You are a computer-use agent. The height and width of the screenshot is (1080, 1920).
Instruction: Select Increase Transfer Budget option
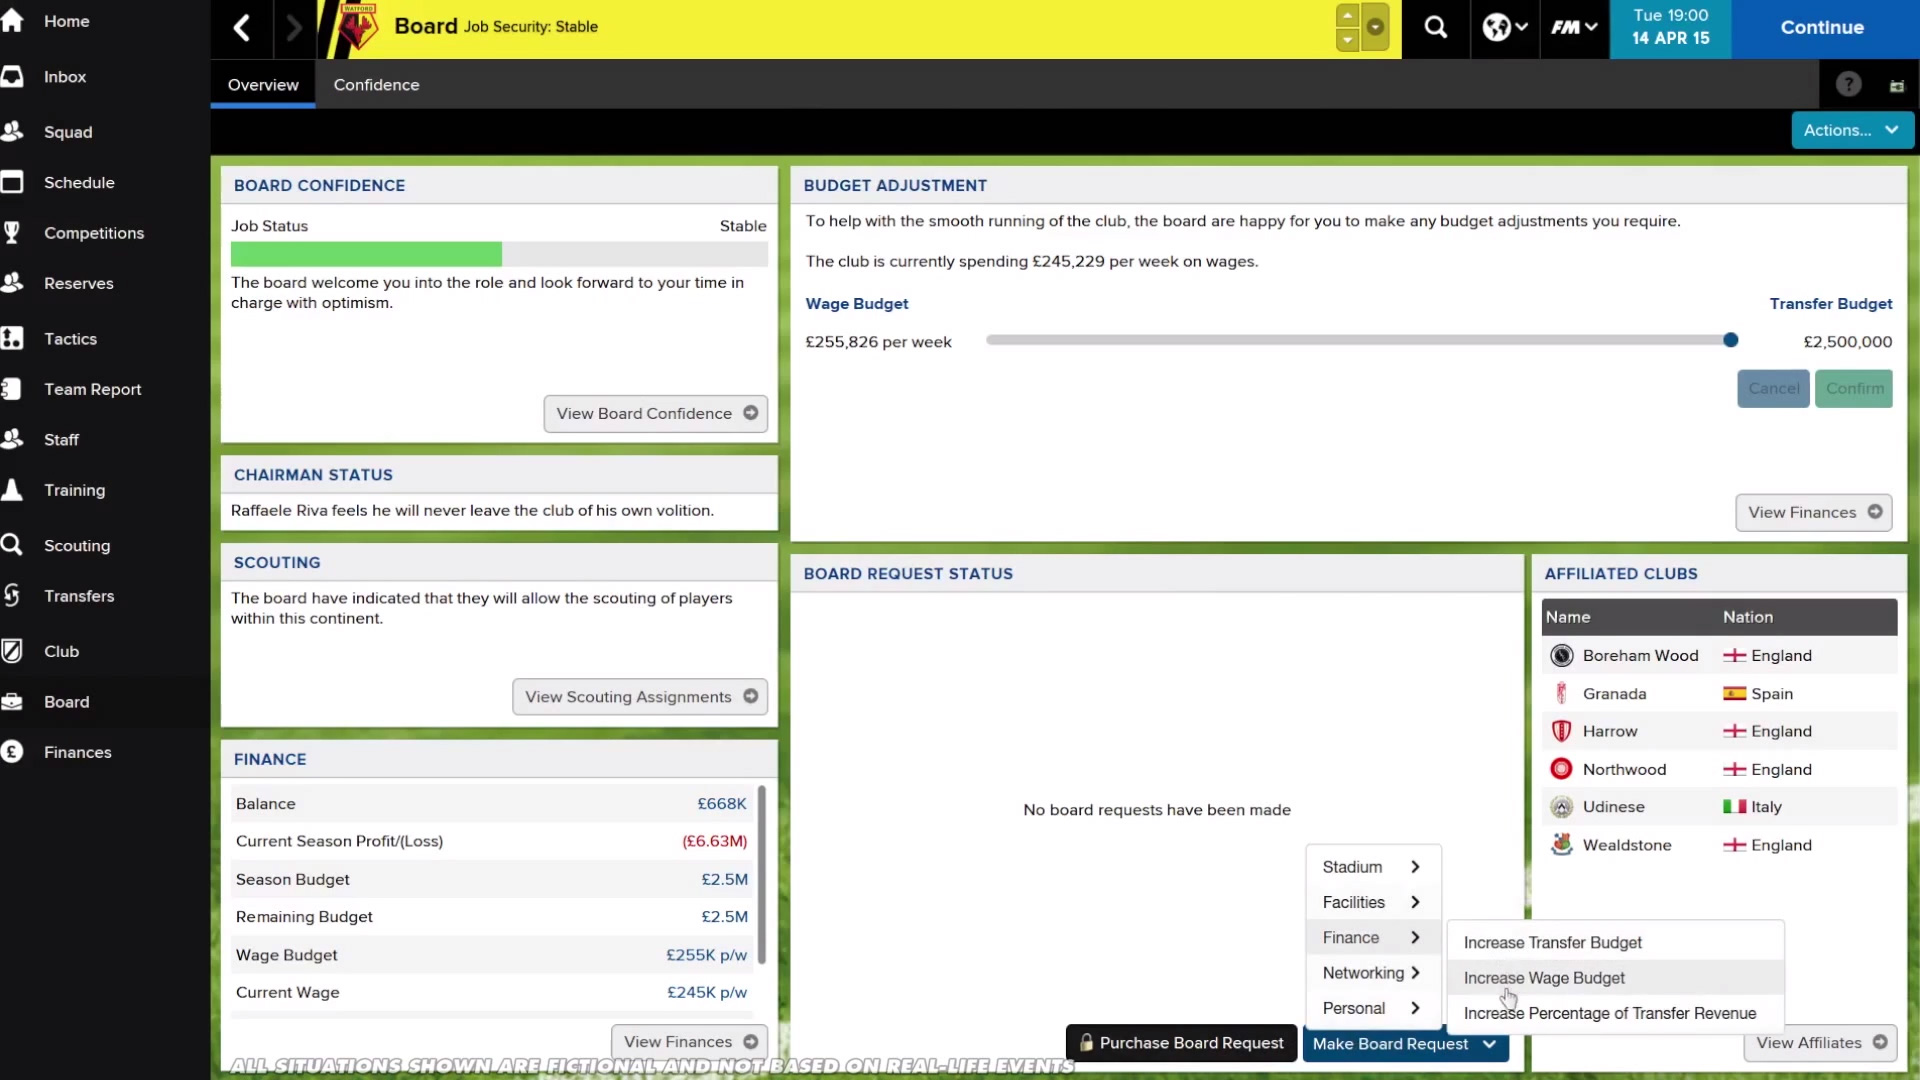coord(1552,943)
